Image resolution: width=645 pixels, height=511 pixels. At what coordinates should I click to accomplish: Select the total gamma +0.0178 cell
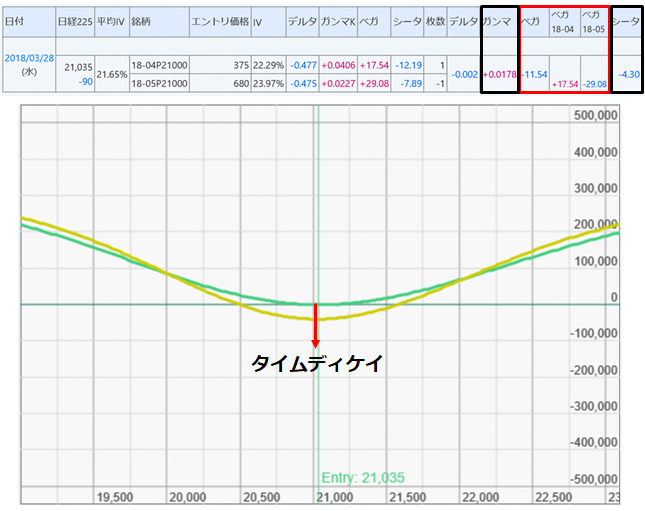[499, 74]
